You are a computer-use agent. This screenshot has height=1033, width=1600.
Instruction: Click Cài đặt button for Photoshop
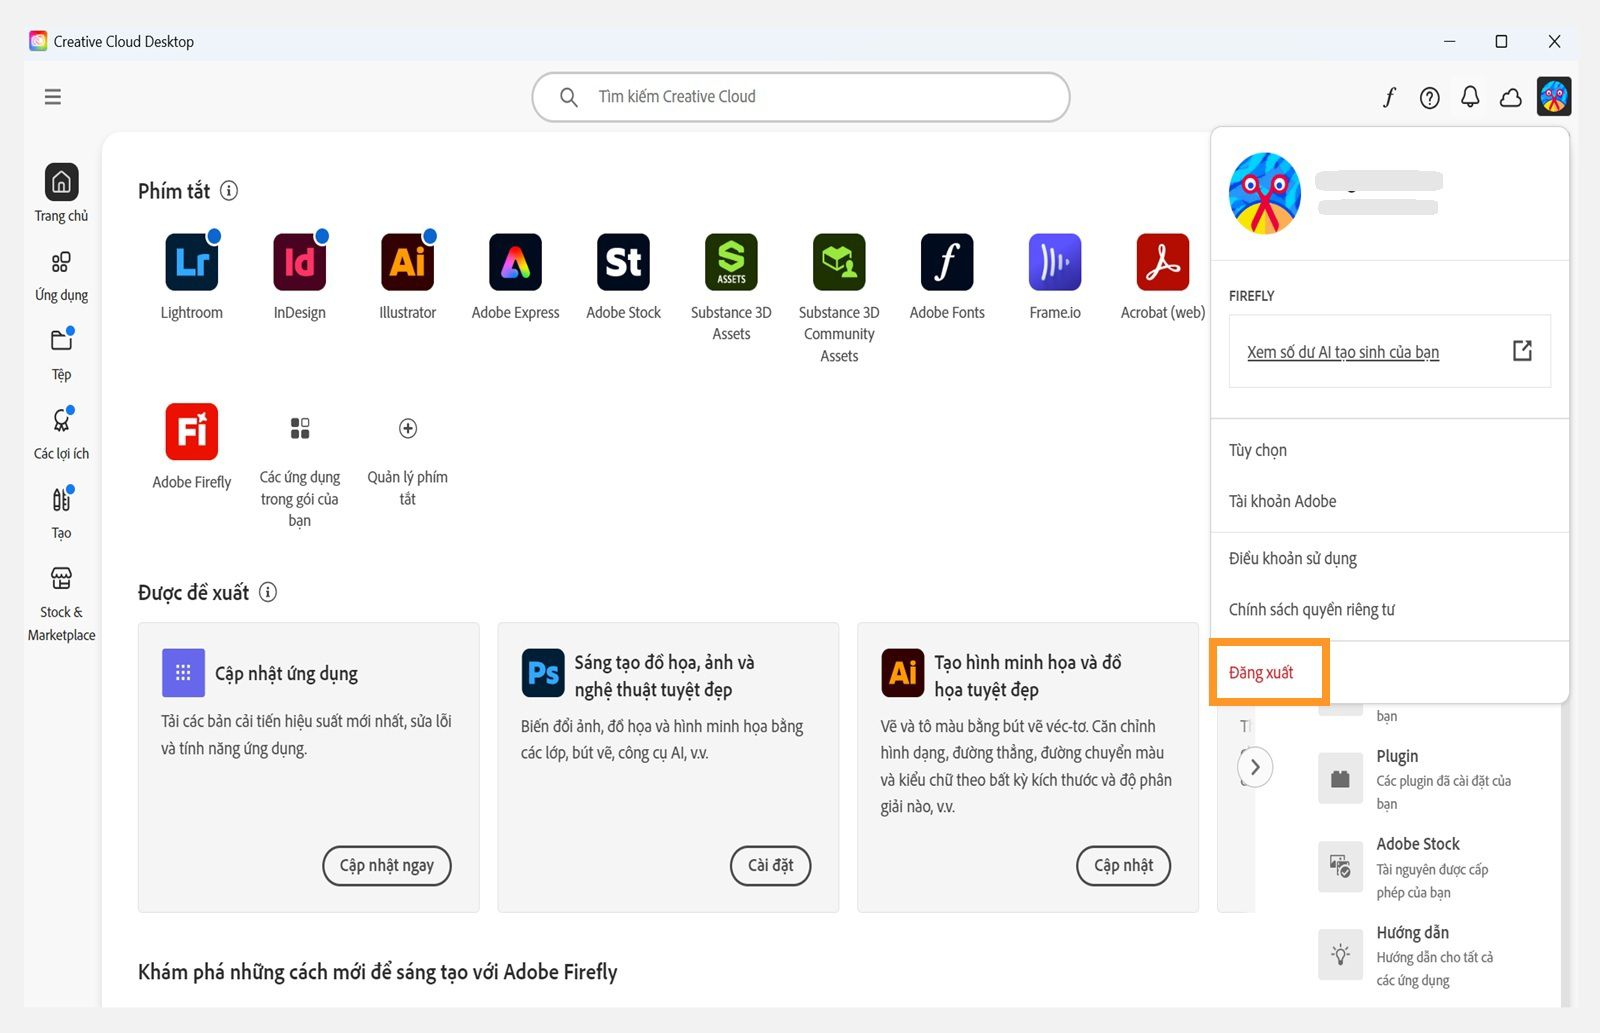pyautogui.click(x=771, y=866)
